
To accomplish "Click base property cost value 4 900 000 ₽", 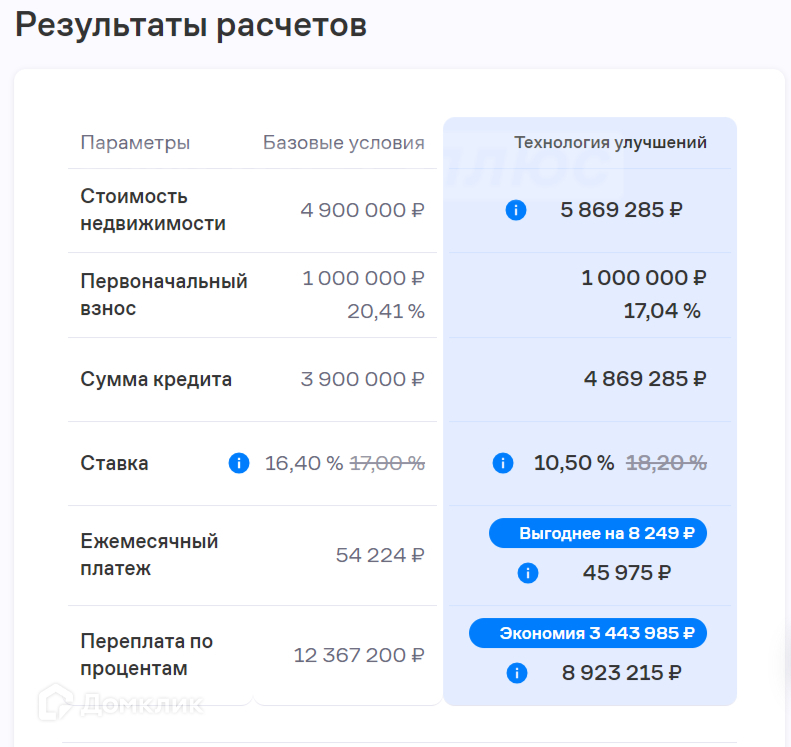I will tap(362, 211).
